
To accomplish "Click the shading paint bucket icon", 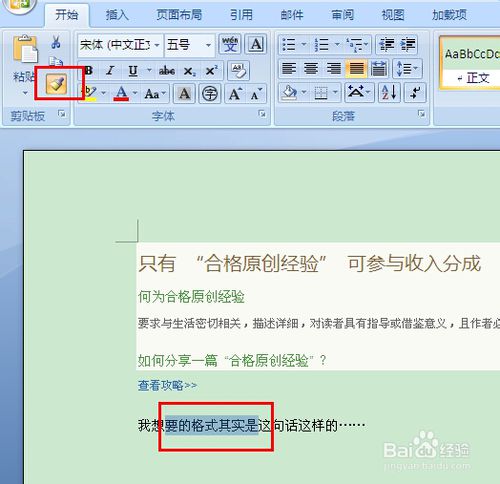I will (x=290, y=93).
